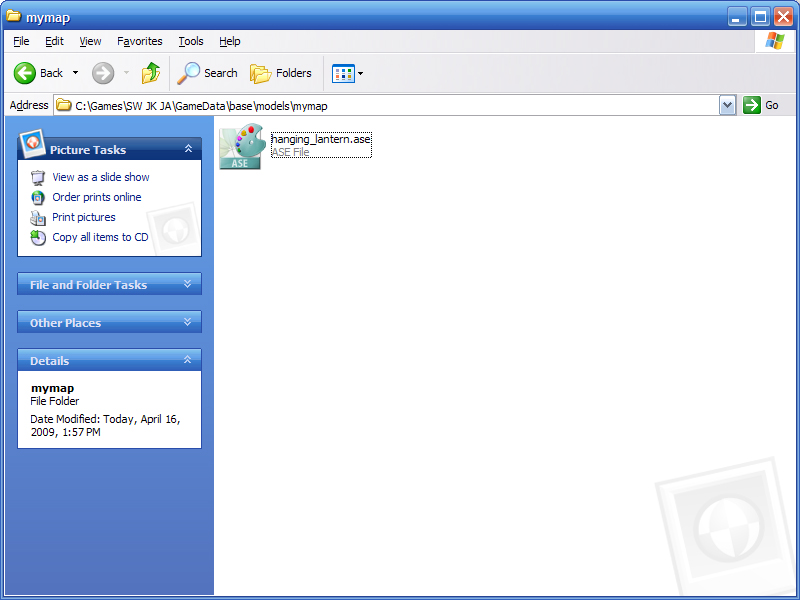The image size is (800, 600).
Task: Click the Copy to CD icon
Action: pos(38,238)
